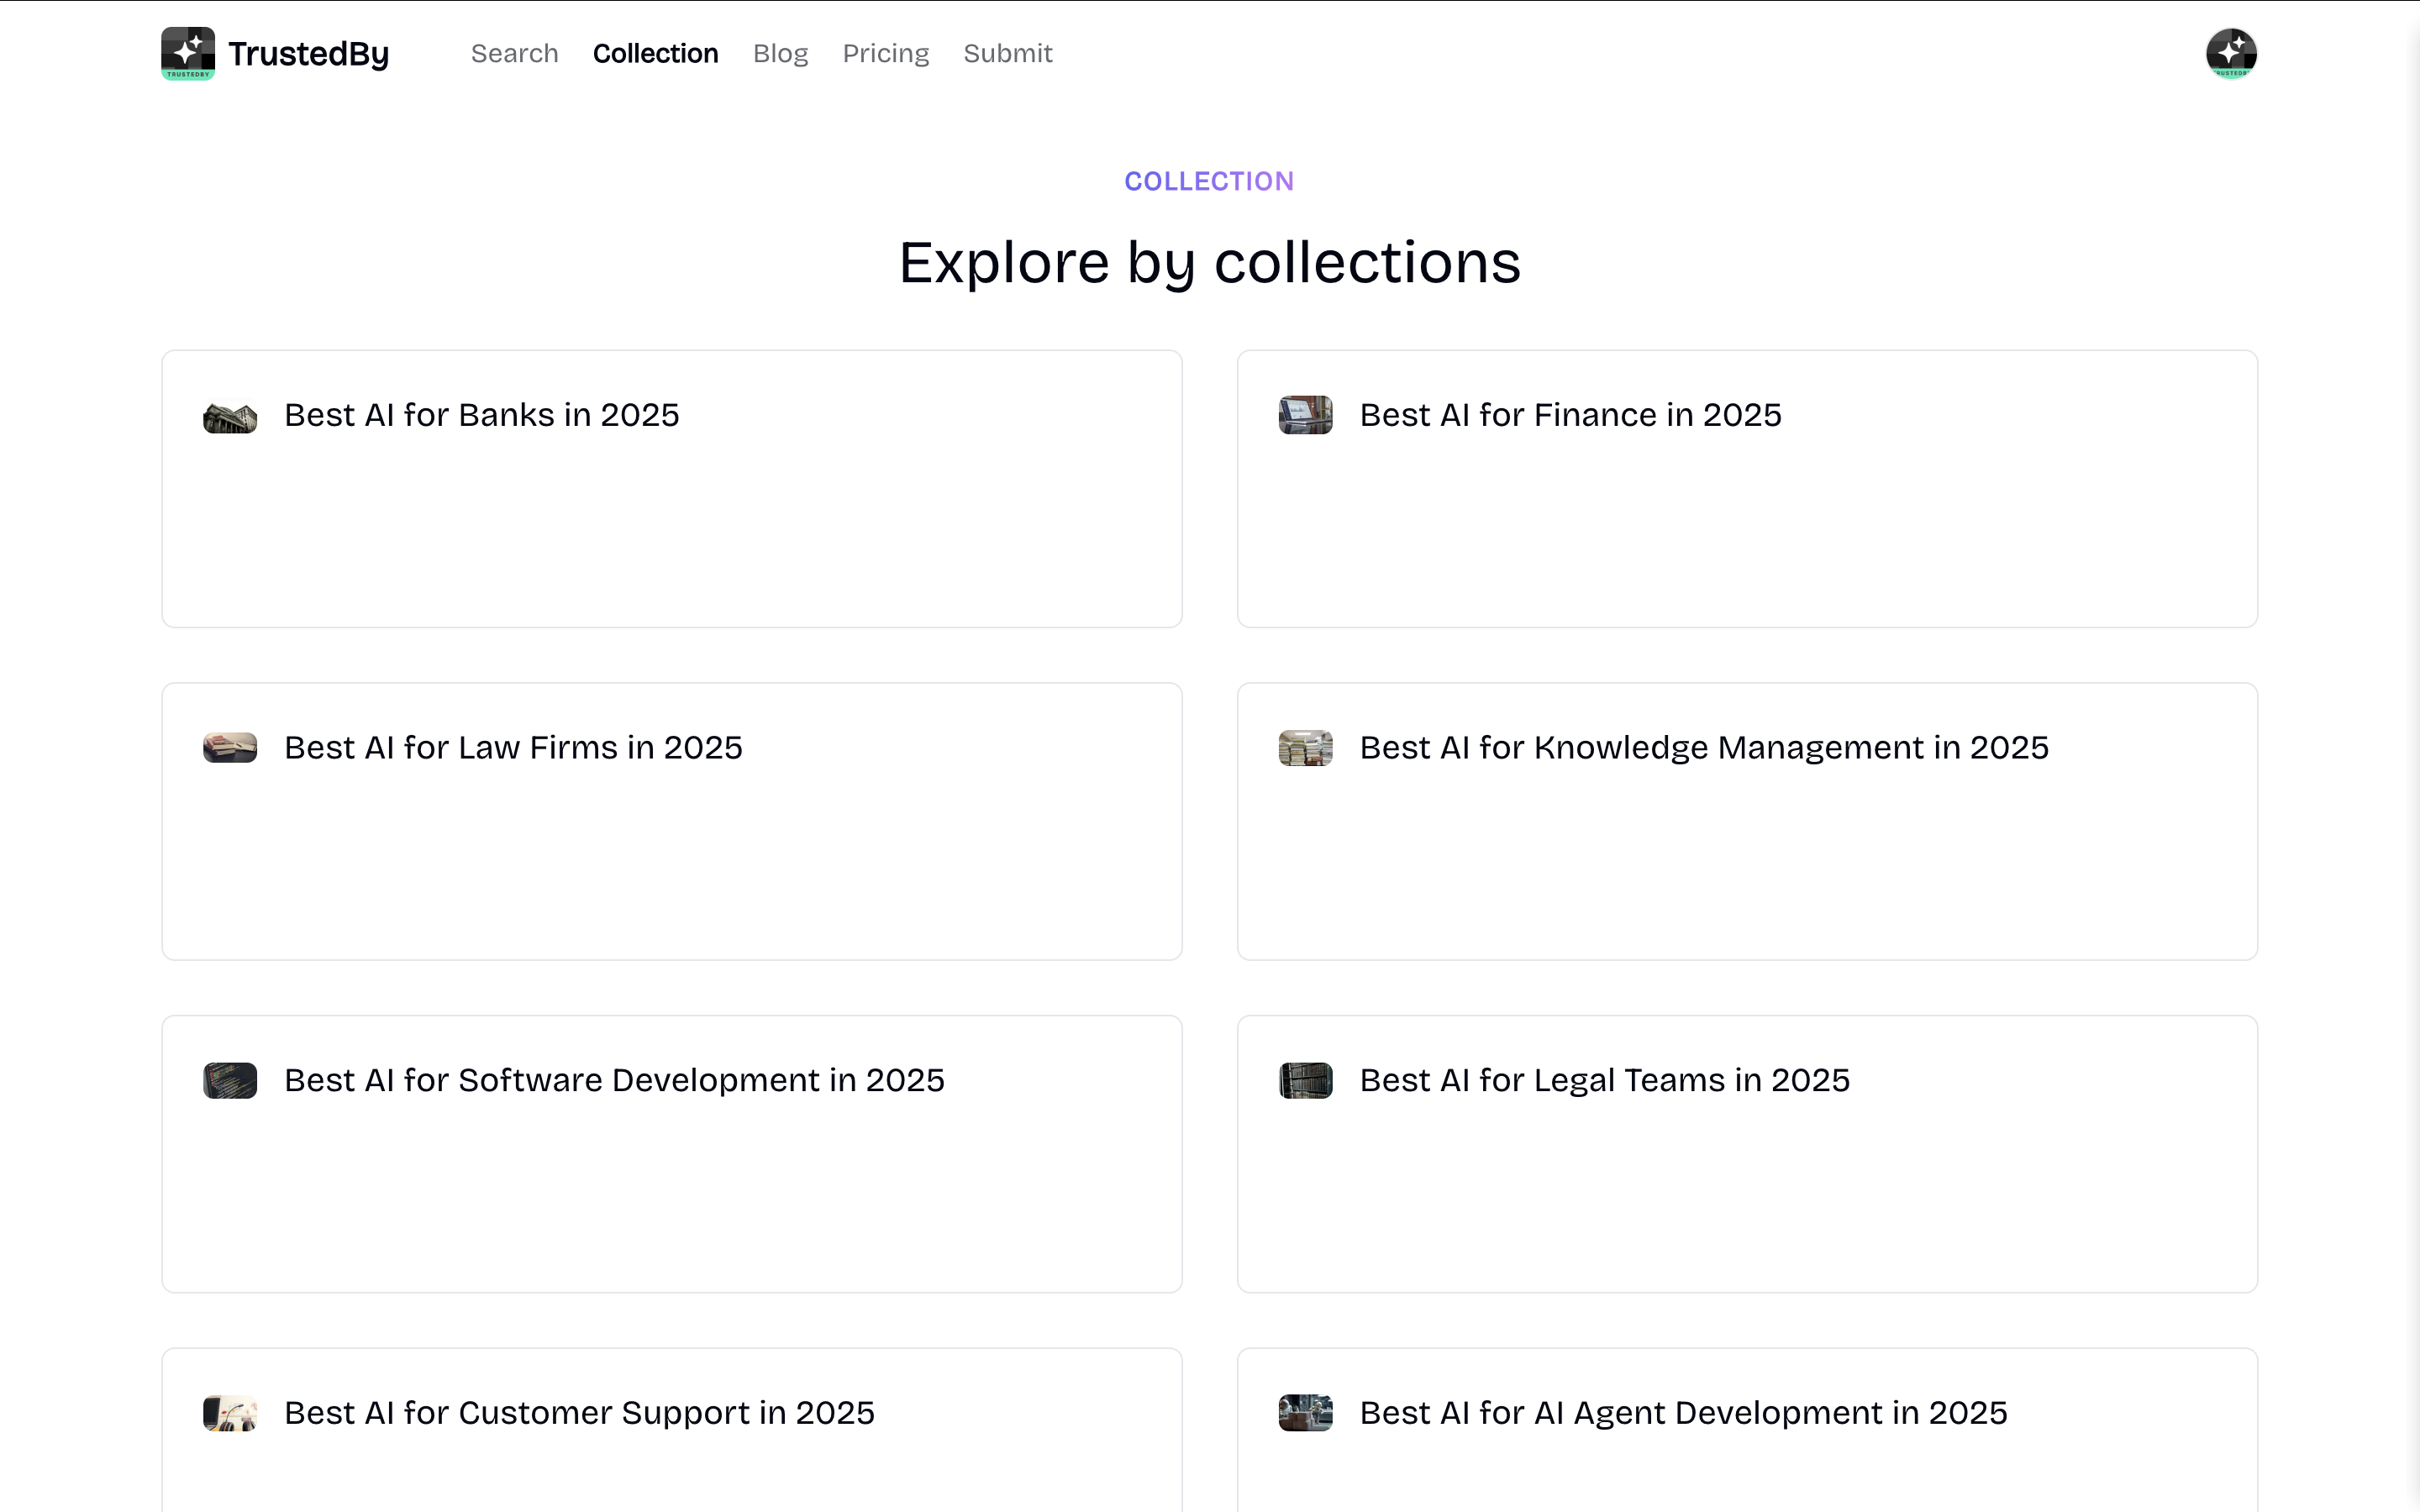Click the Legal Teams library thumbnail
Viewport: 2420px width, 1512px height.
[1305, 1081]
